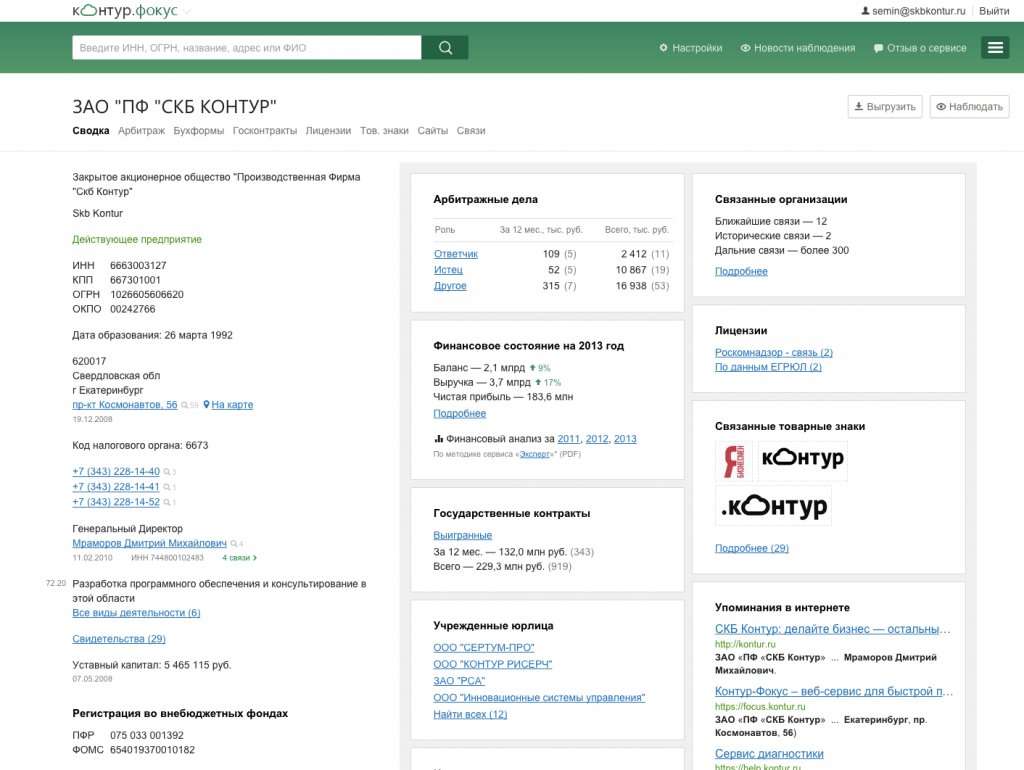
Task: Open Другое arbitration cases
Action: 450,285
